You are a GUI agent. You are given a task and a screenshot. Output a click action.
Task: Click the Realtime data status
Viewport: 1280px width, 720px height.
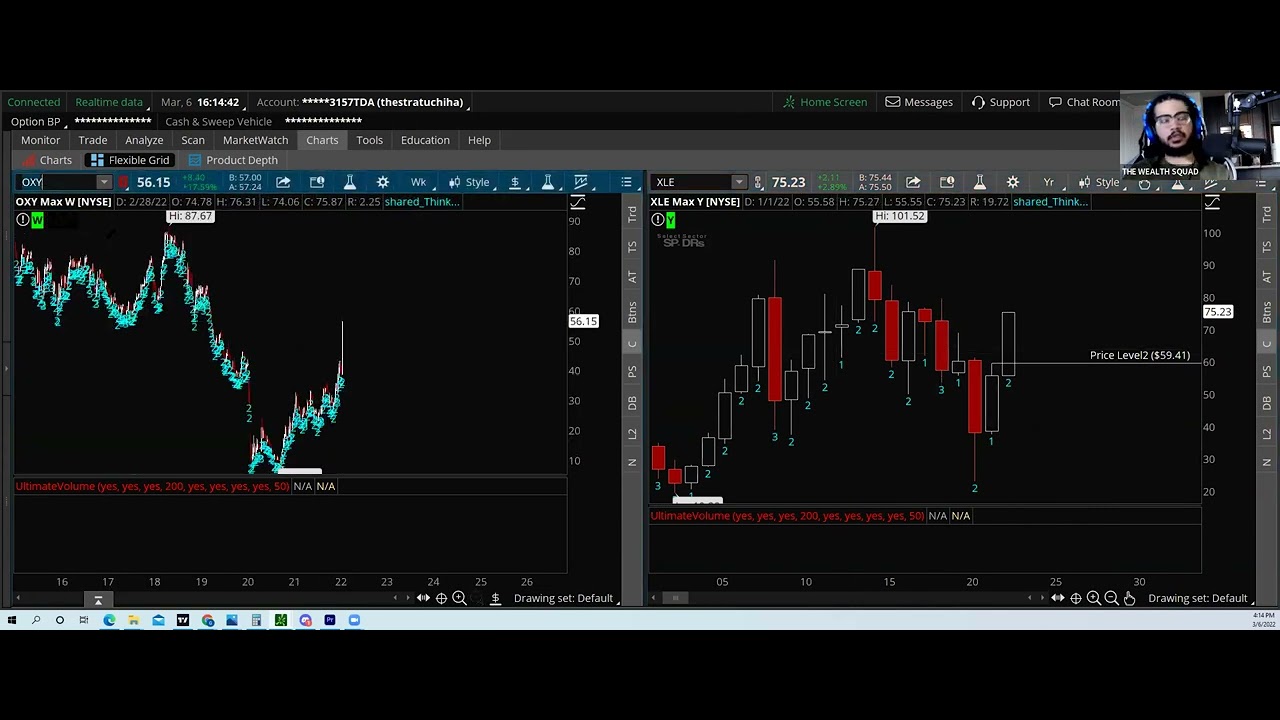point(109,102)
